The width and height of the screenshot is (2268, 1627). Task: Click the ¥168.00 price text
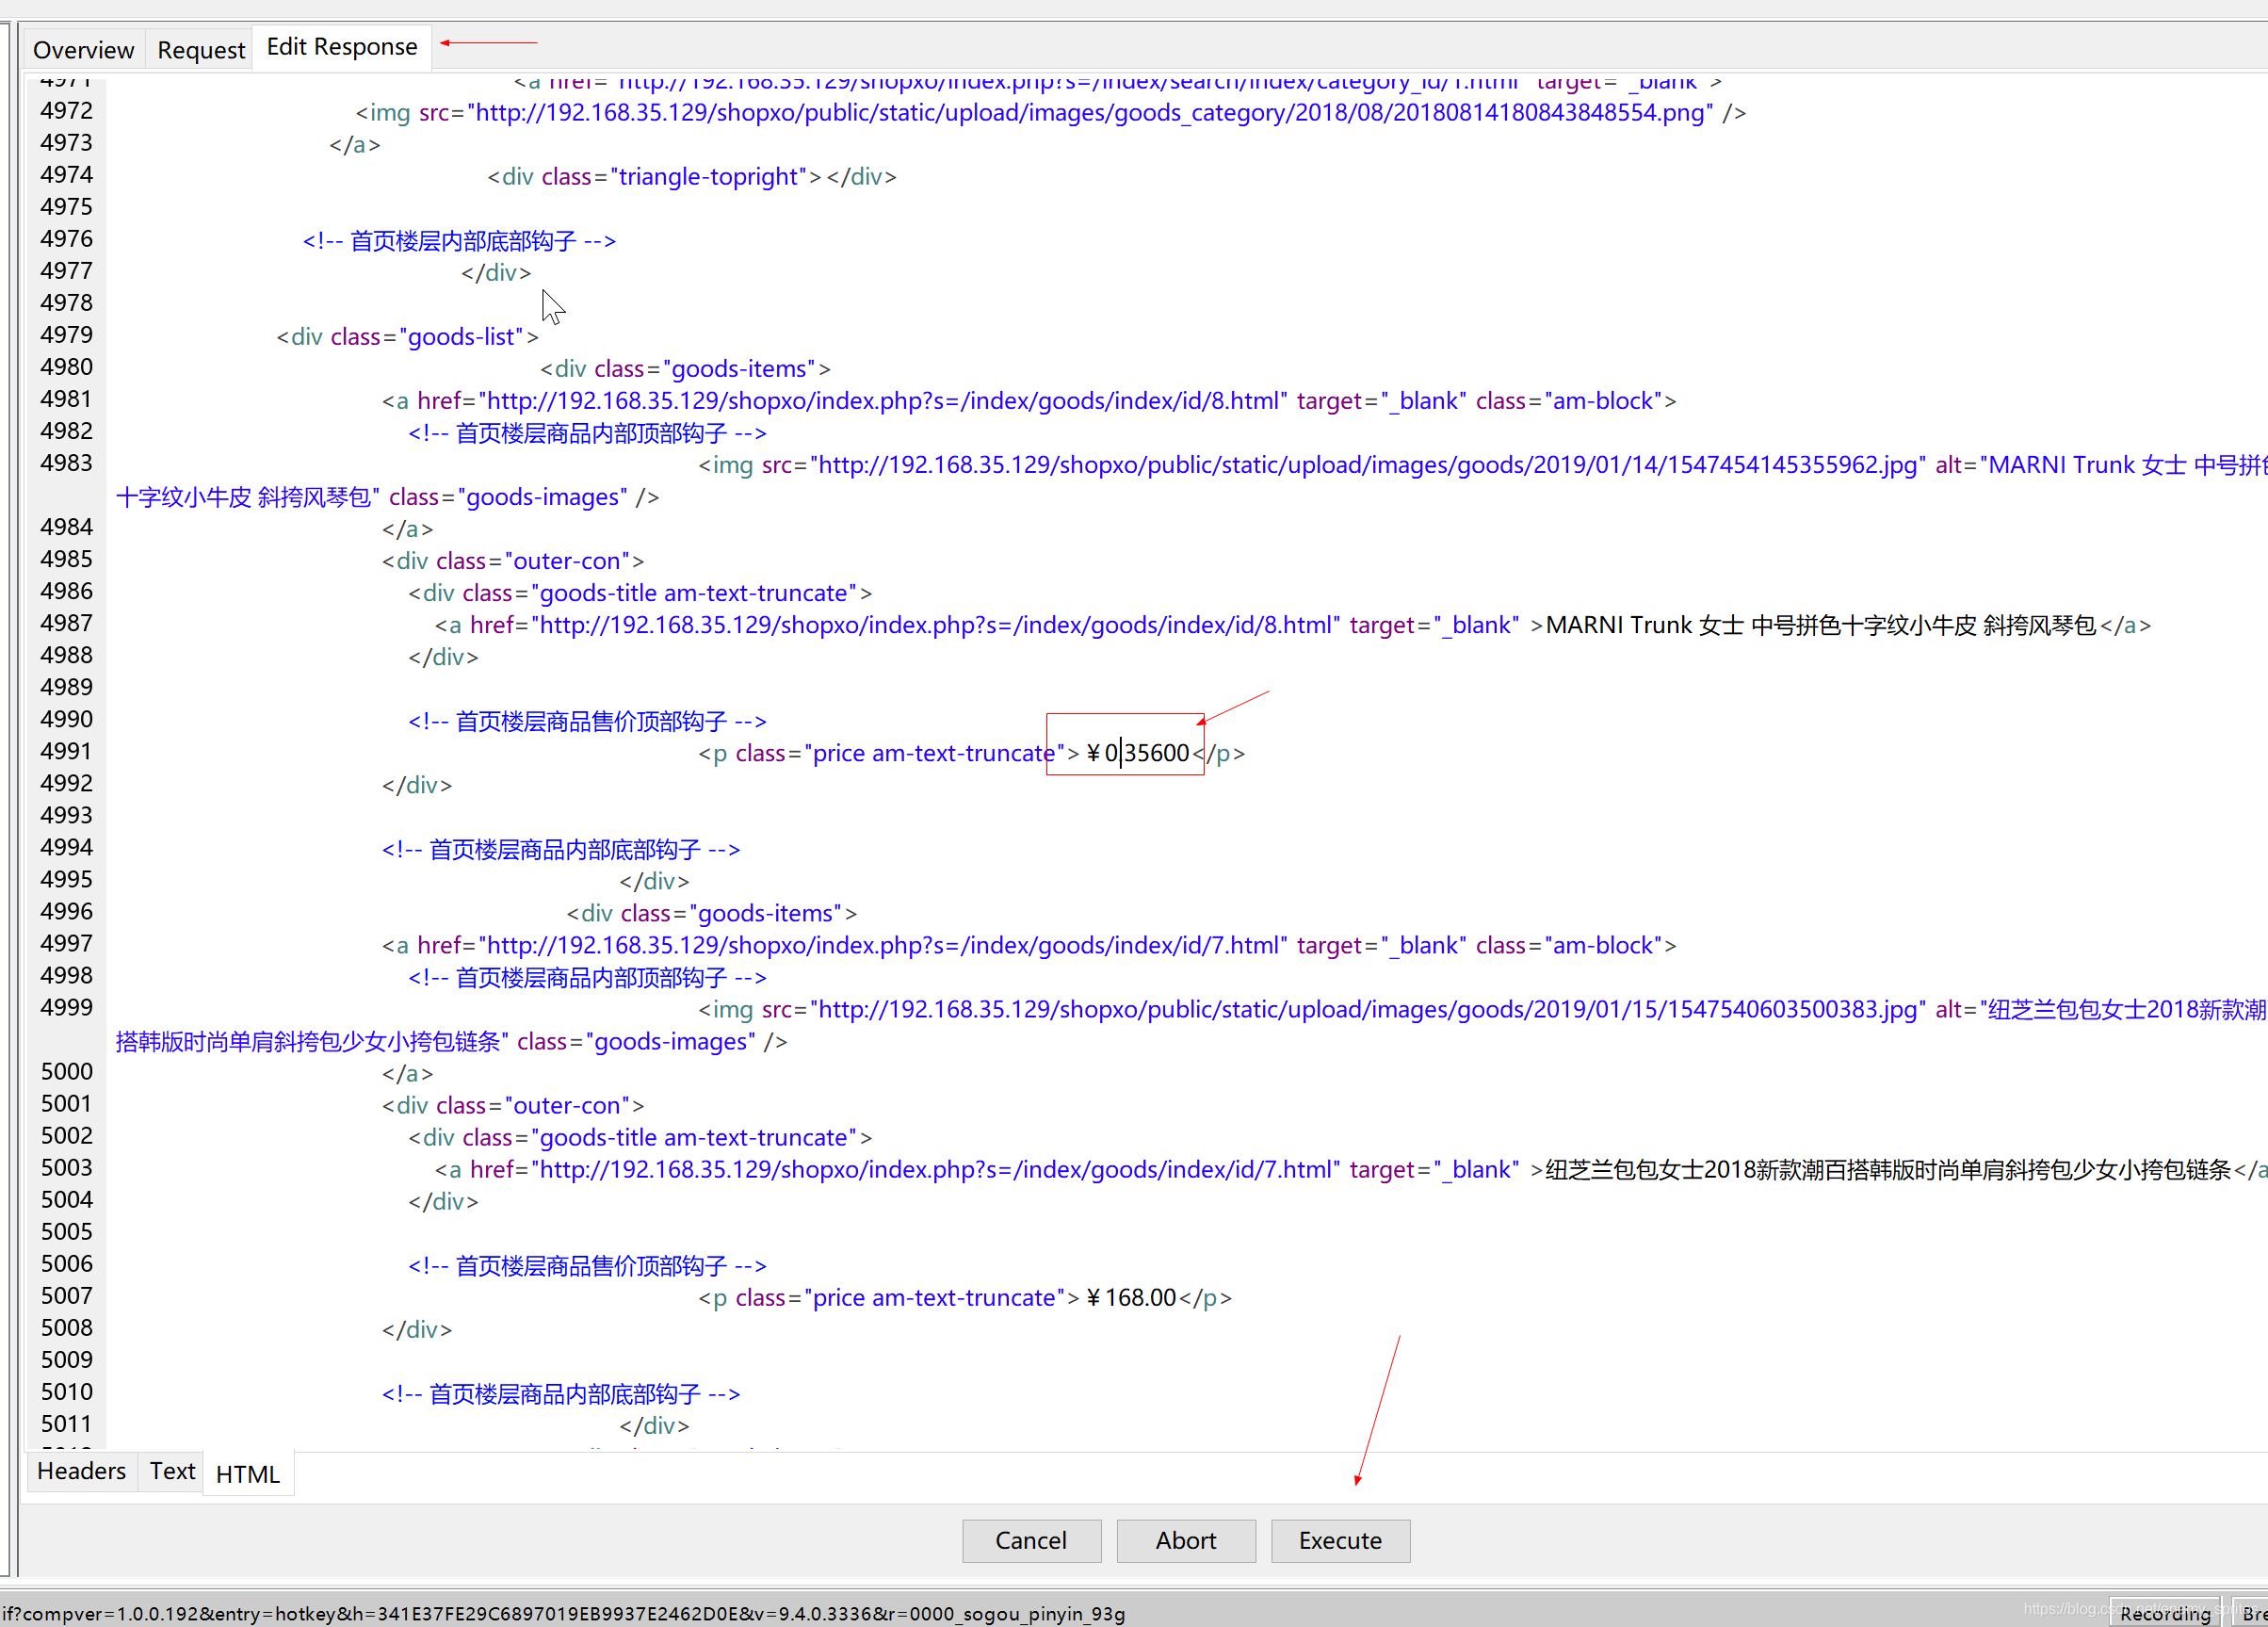click(x=1131, y=1297)
